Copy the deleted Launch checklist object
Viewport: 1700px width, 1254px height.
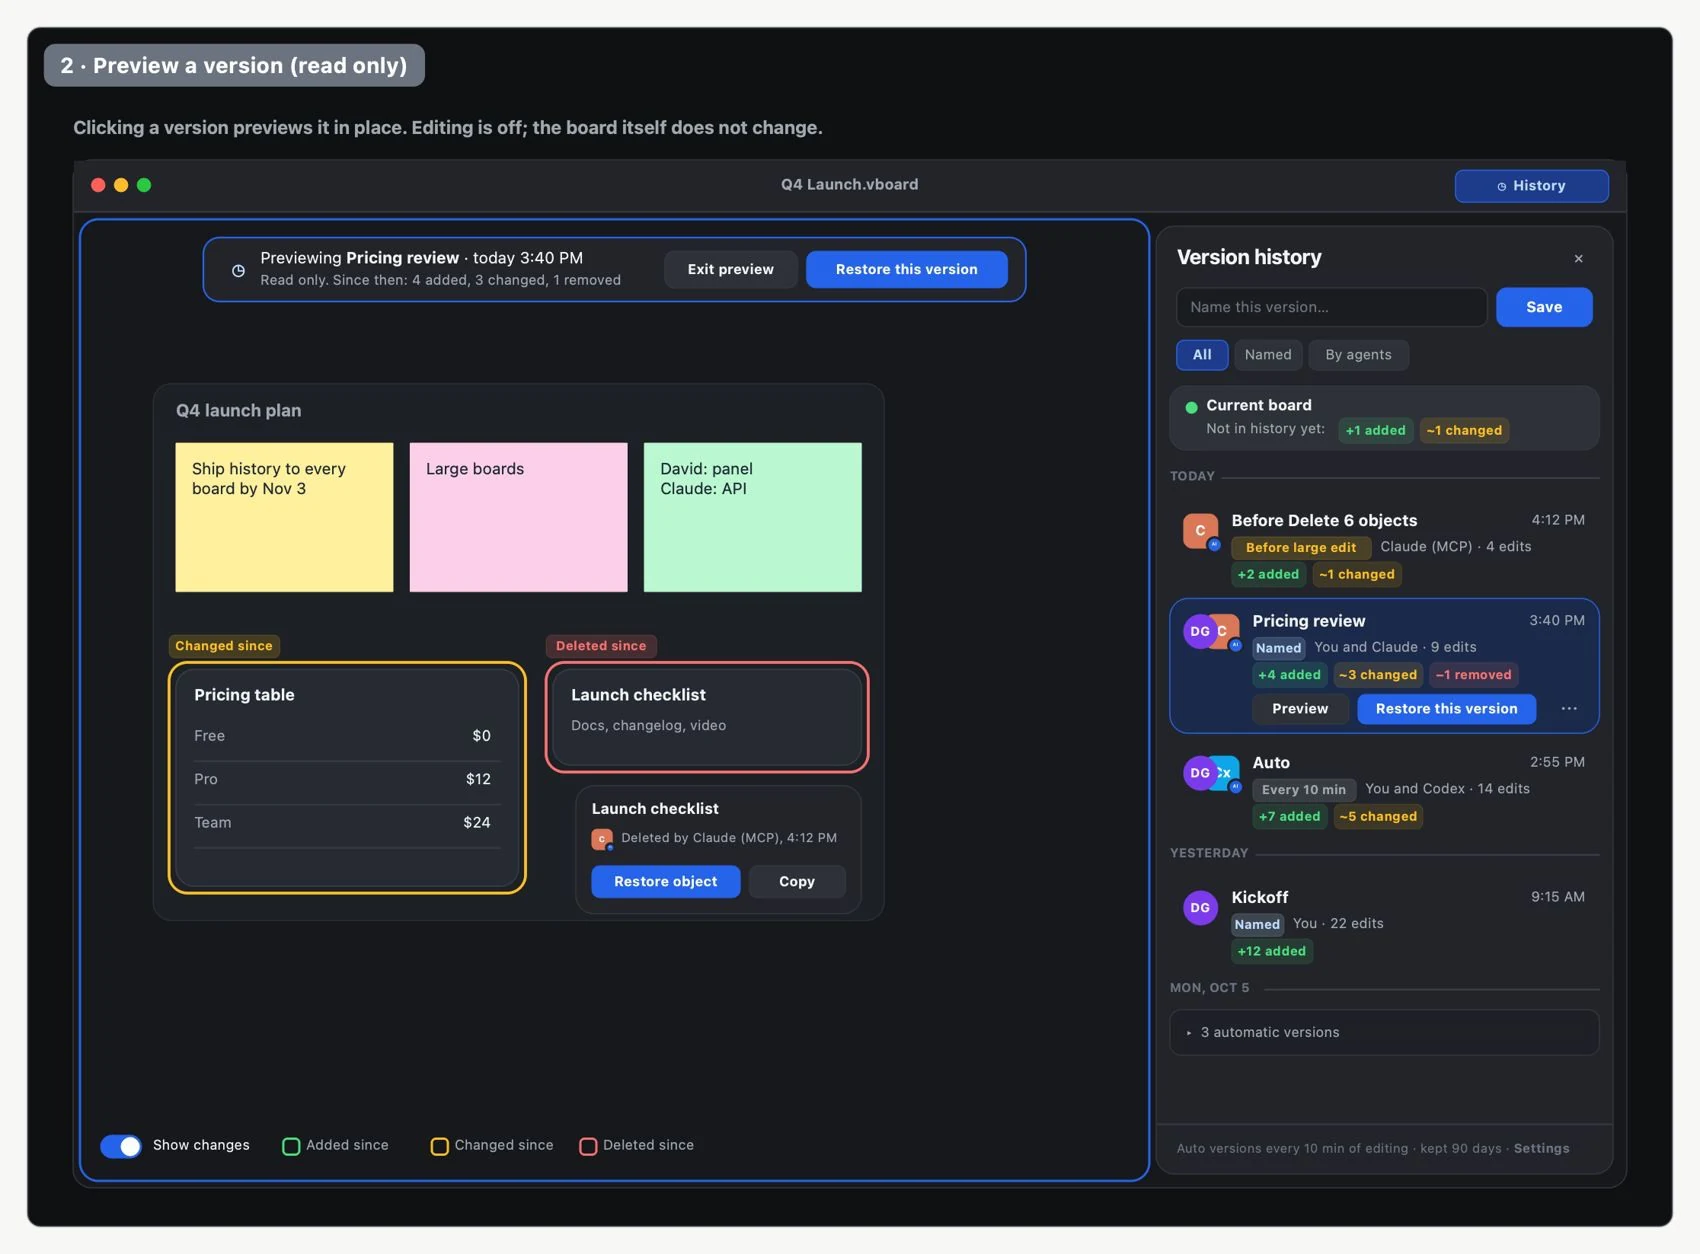coord(796,881)
